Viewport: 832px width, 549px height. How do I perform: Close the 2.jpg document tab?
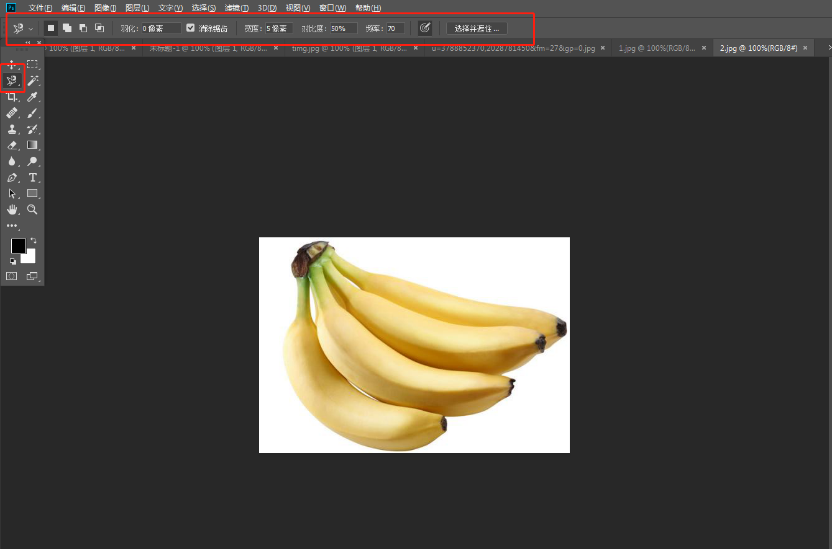pyautogui.click(x=805, y=48)
